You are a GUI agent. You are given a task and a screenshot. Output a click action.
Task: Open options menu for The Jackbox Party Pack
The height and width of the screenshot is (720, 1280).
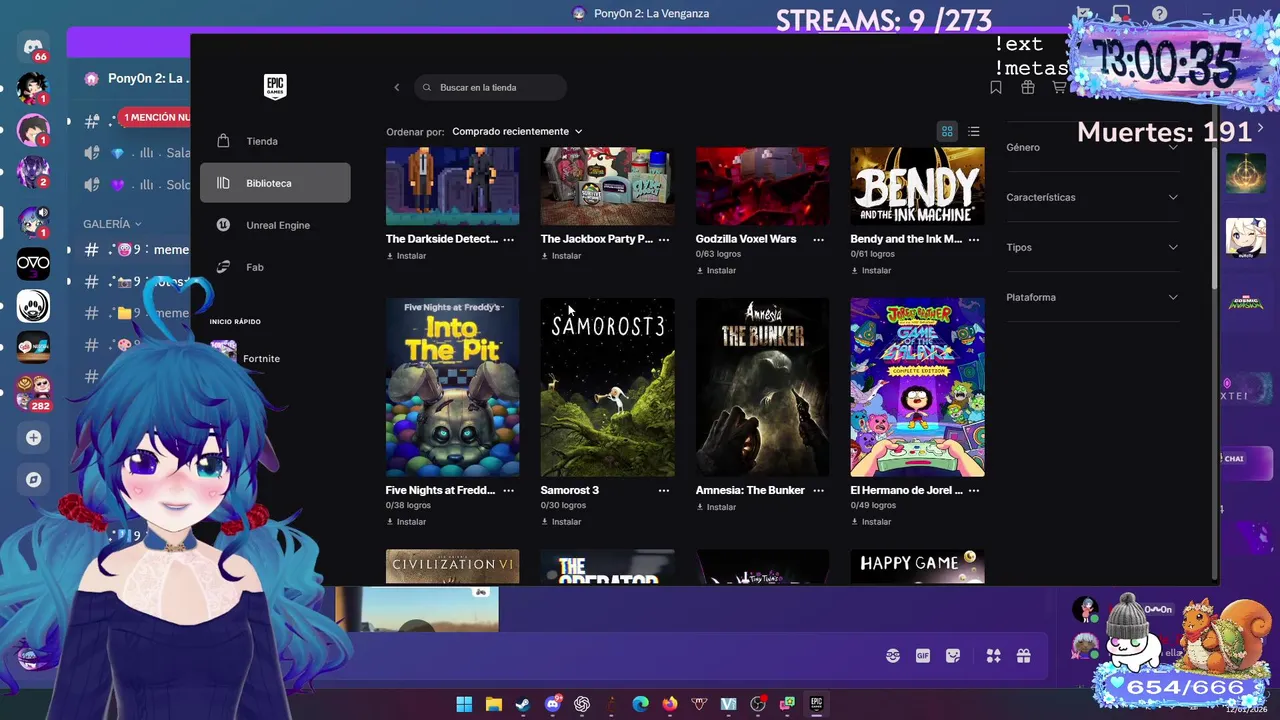(664, 239)
